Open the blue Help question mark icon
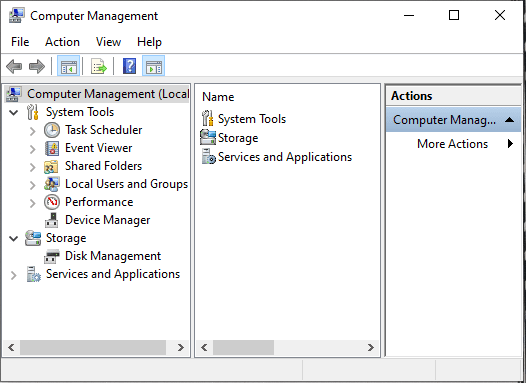This screenshot has width=526, height=383. coord(129,66)
